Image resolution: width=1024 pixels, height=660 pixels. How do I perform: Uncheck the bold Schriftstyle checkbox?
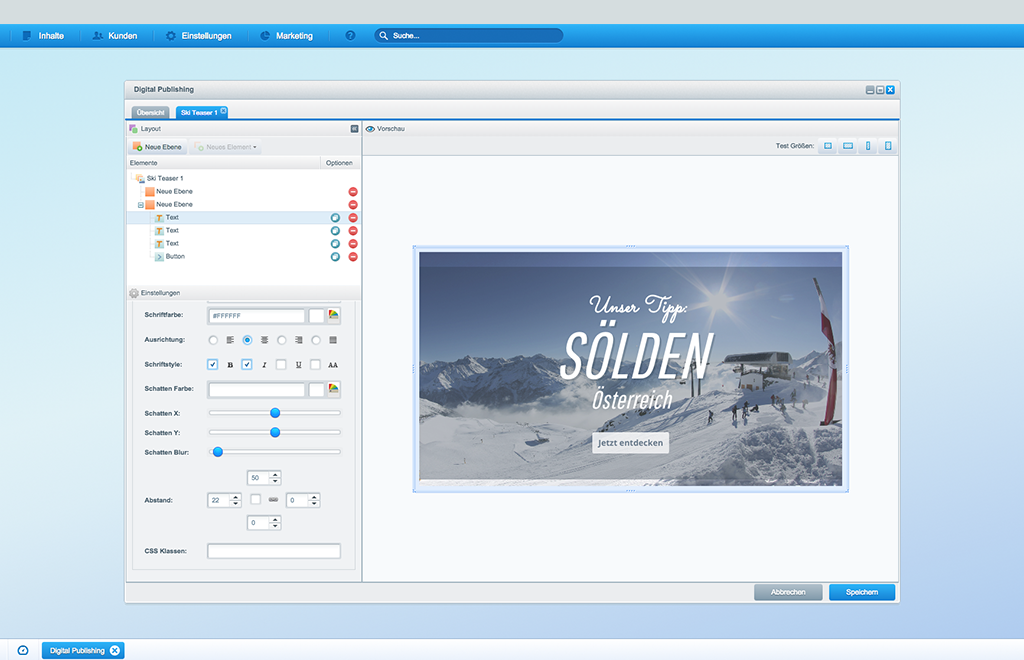pyautogui.click(x=212, y=364)
